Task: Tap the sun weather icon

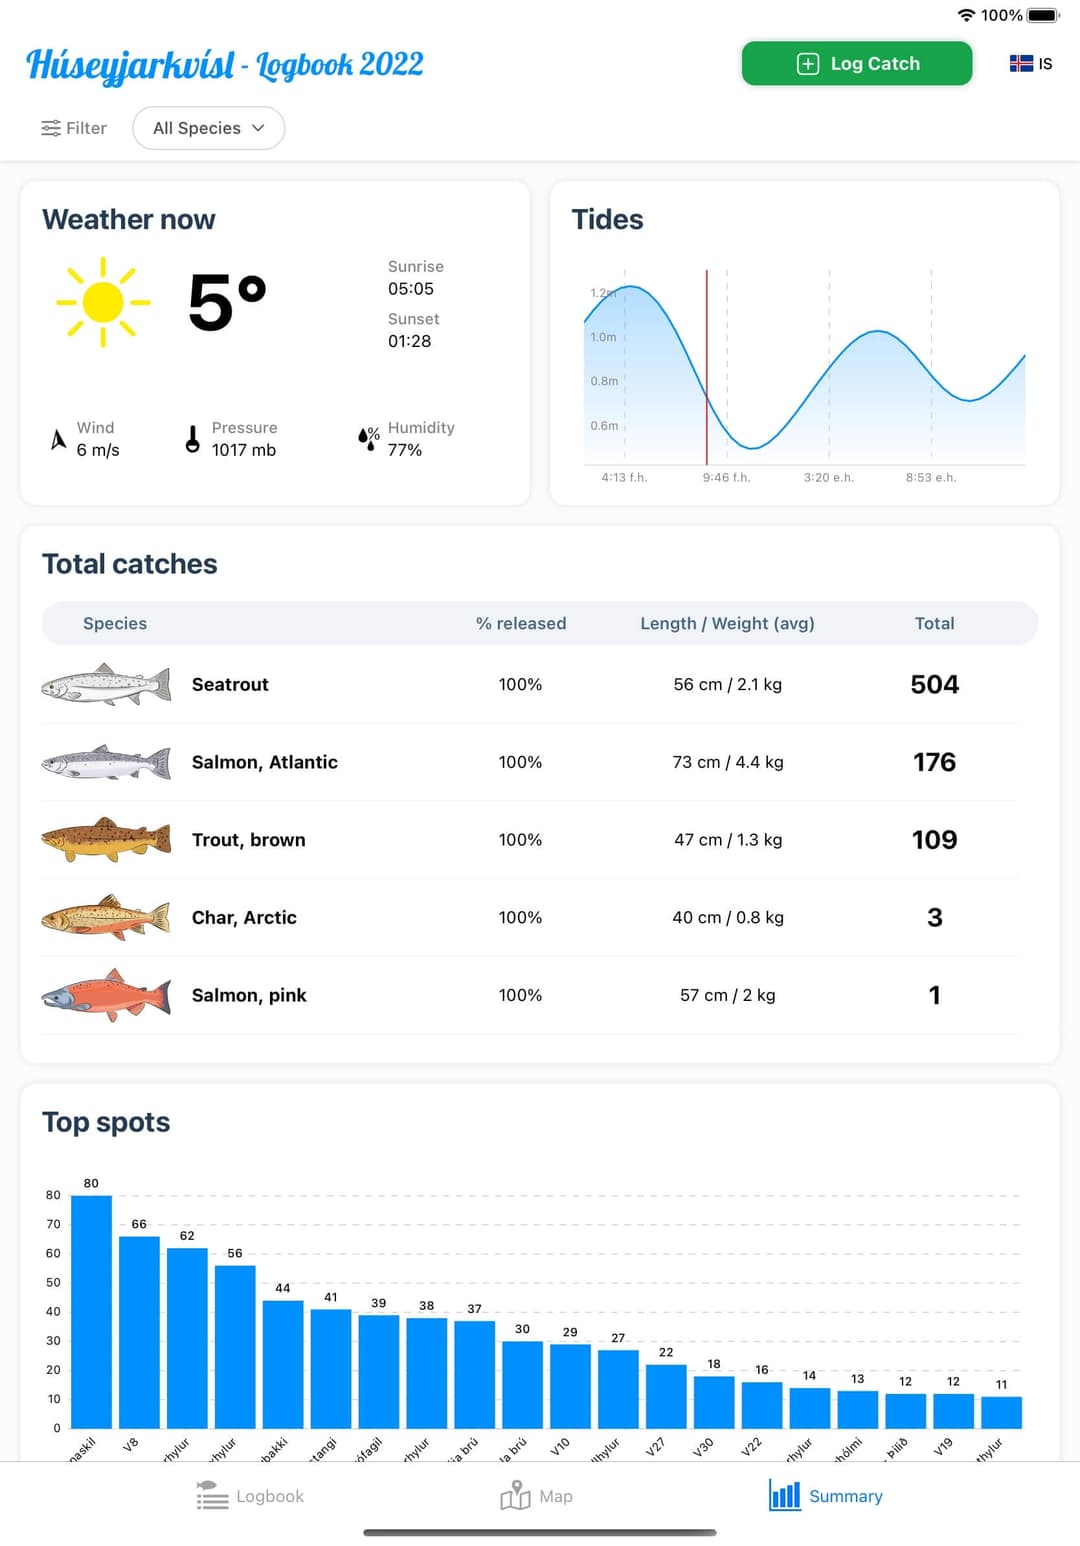Action: click(103, 302)
